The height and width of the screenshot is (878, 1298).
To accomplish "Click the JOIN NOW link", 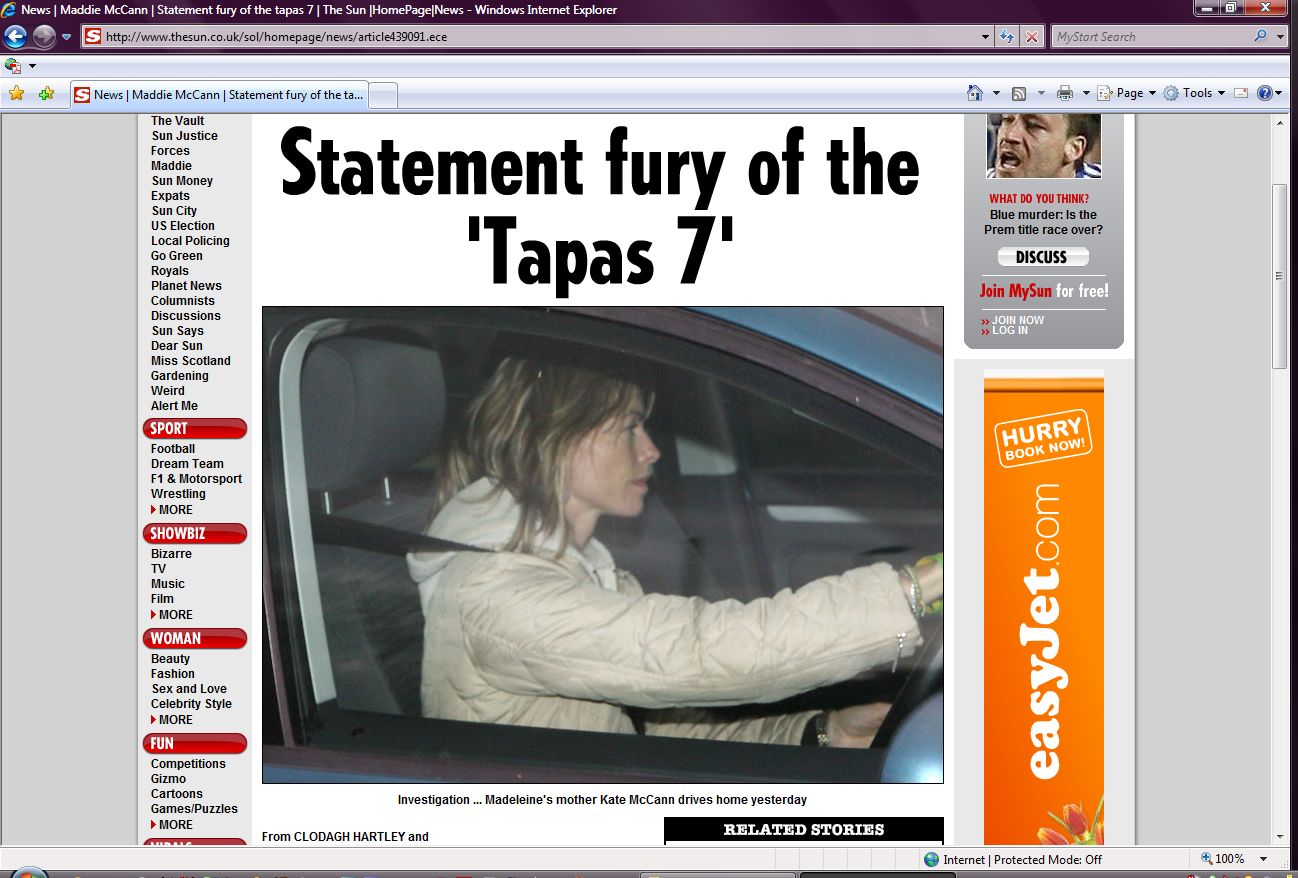I will (x=1018, y=320).
